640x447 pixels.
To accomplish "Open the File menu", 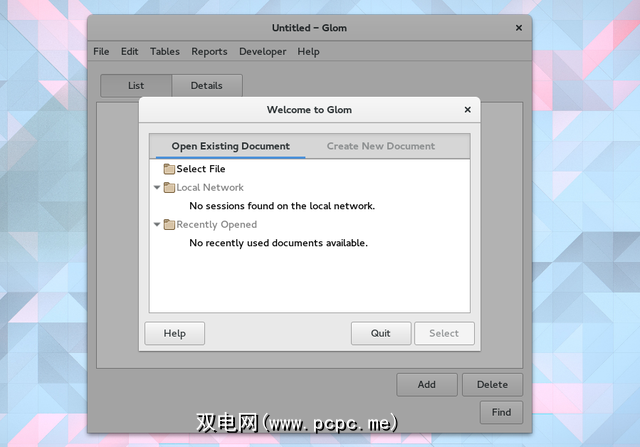I will click(x=101, y=51).
